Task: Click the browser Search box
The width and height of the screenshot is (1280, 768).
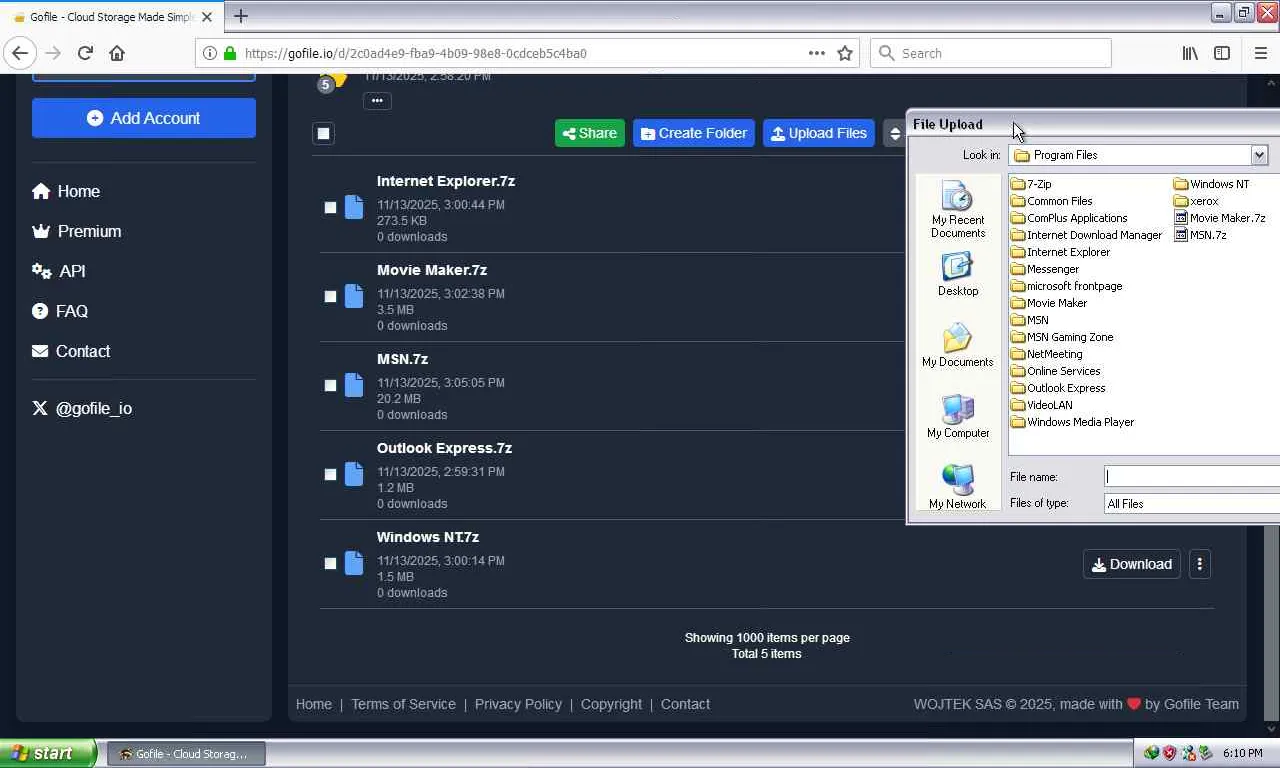Action: [x=990, y=53]
